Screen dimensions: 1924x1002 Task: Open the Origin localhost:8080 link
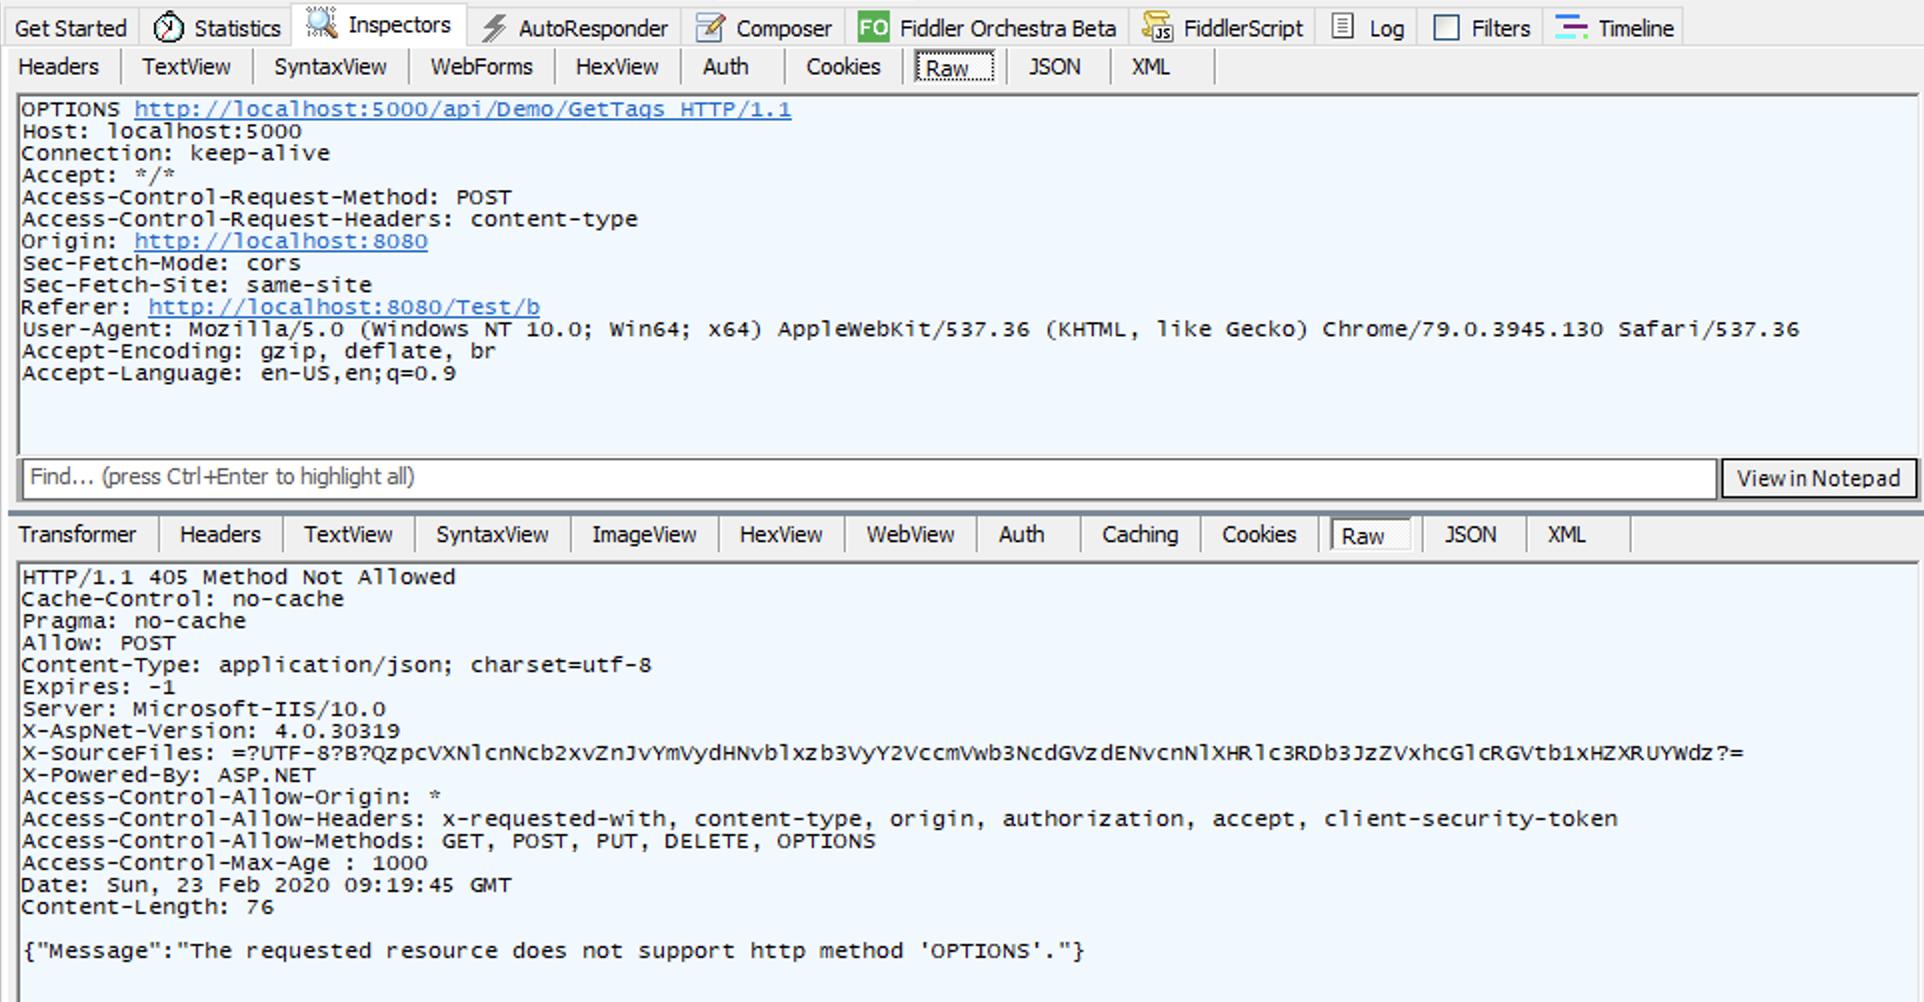click(281, 242)
